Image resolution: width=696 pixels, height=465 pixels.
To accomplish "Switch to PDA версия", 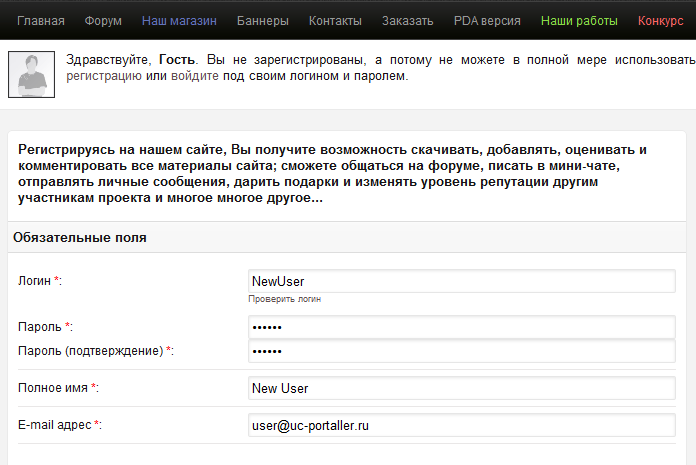I will coord(486,21).
